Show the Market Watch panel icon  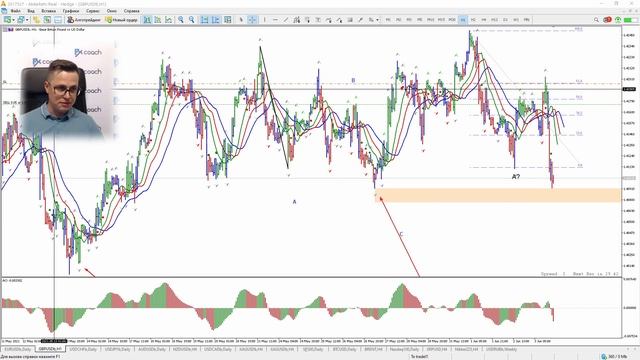(x=37, y=20)
